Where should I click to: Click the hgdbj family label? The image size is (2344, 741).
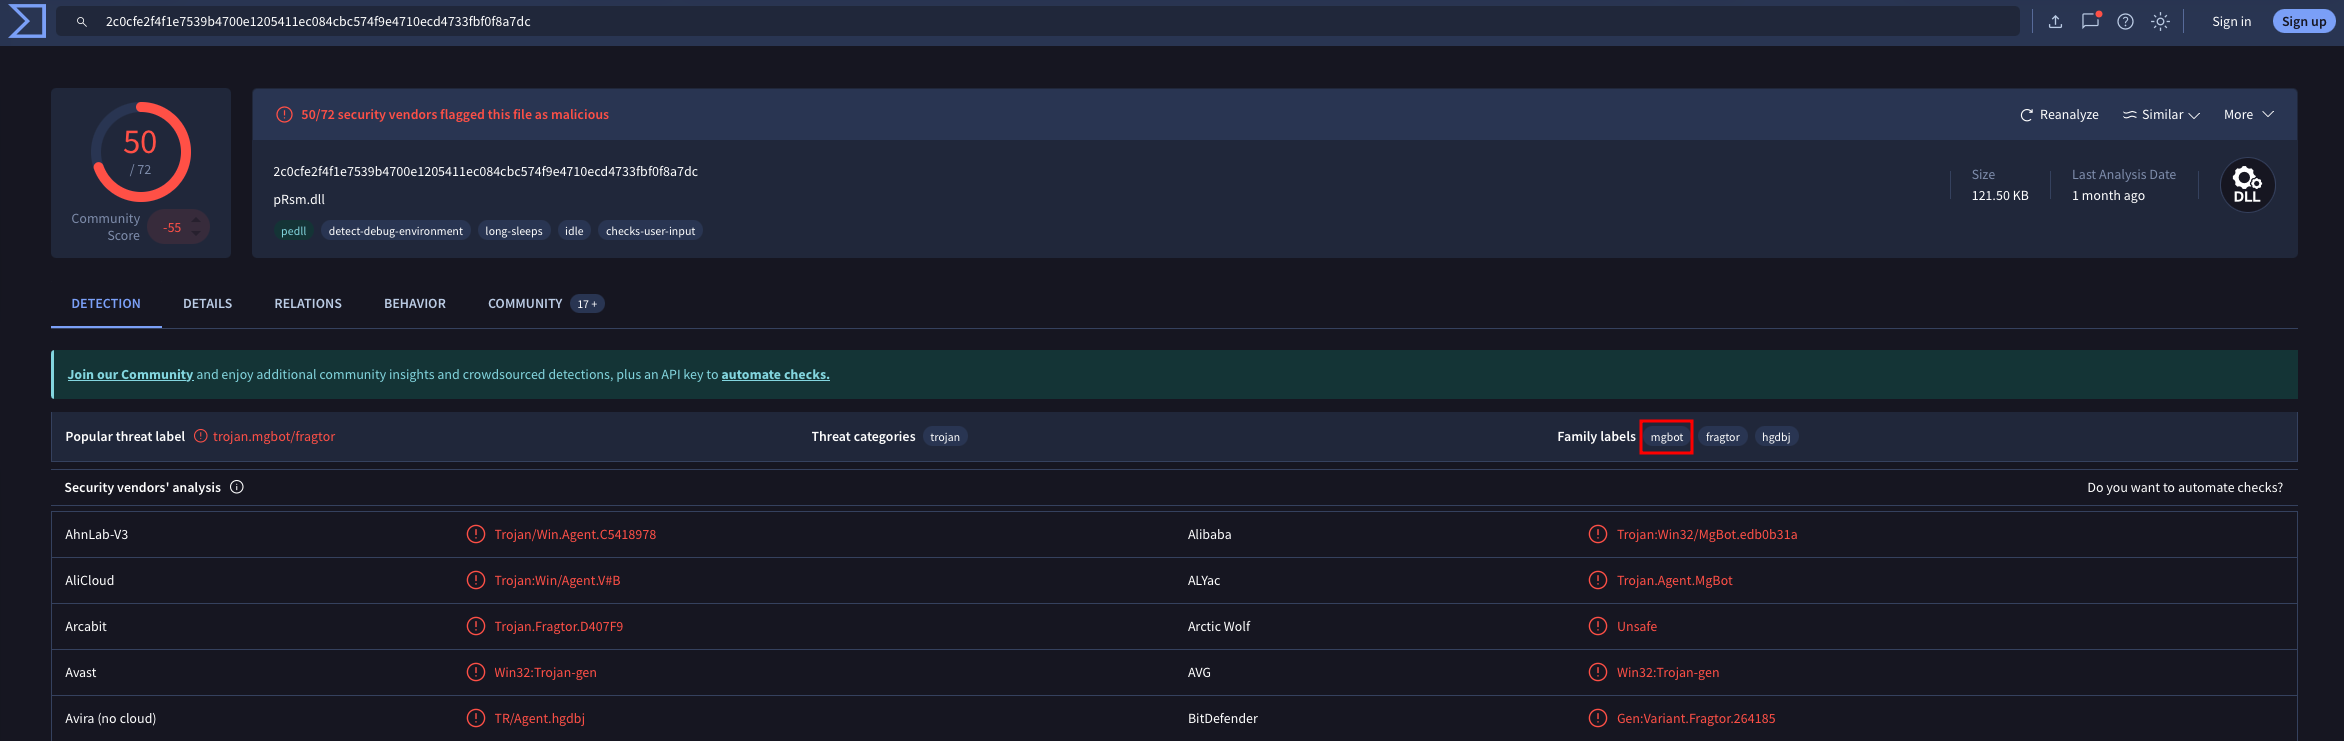pyautogui.click(x=1776, y=437)
